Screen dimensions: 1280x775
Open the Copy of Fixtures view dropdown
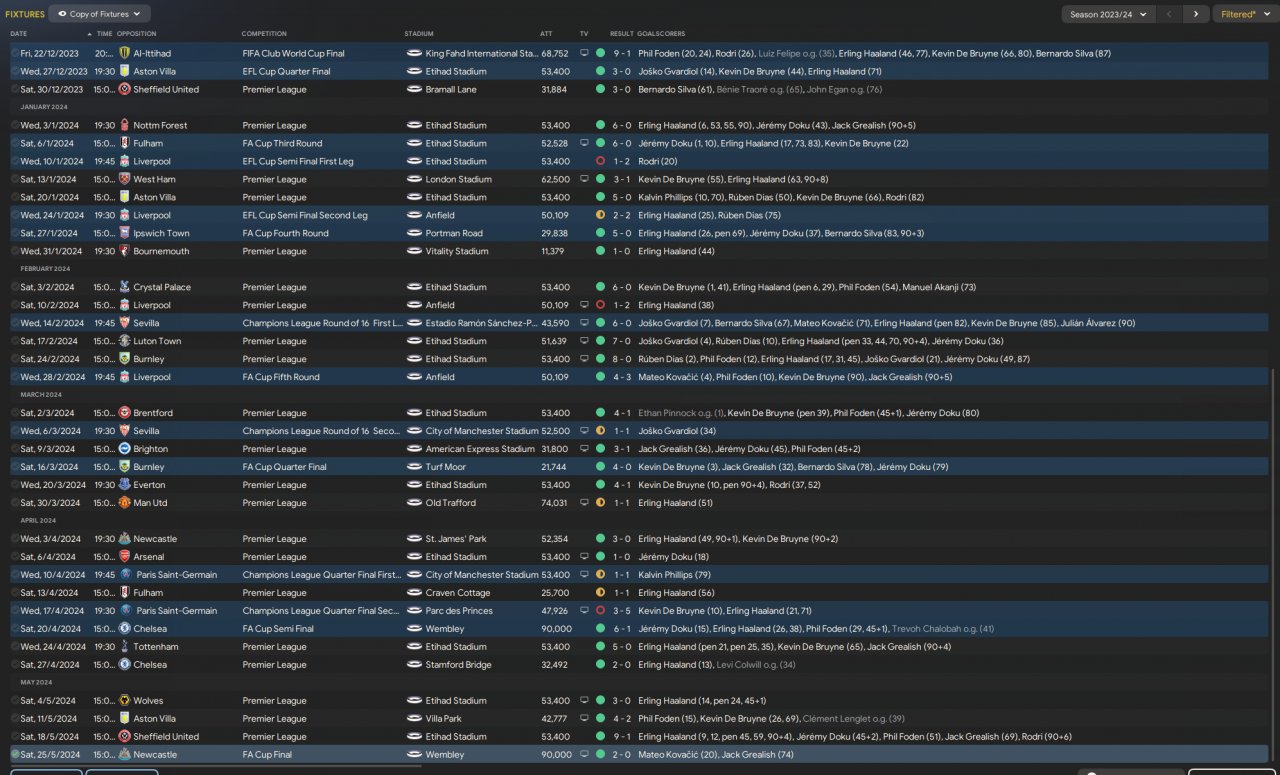coord(100,14)
